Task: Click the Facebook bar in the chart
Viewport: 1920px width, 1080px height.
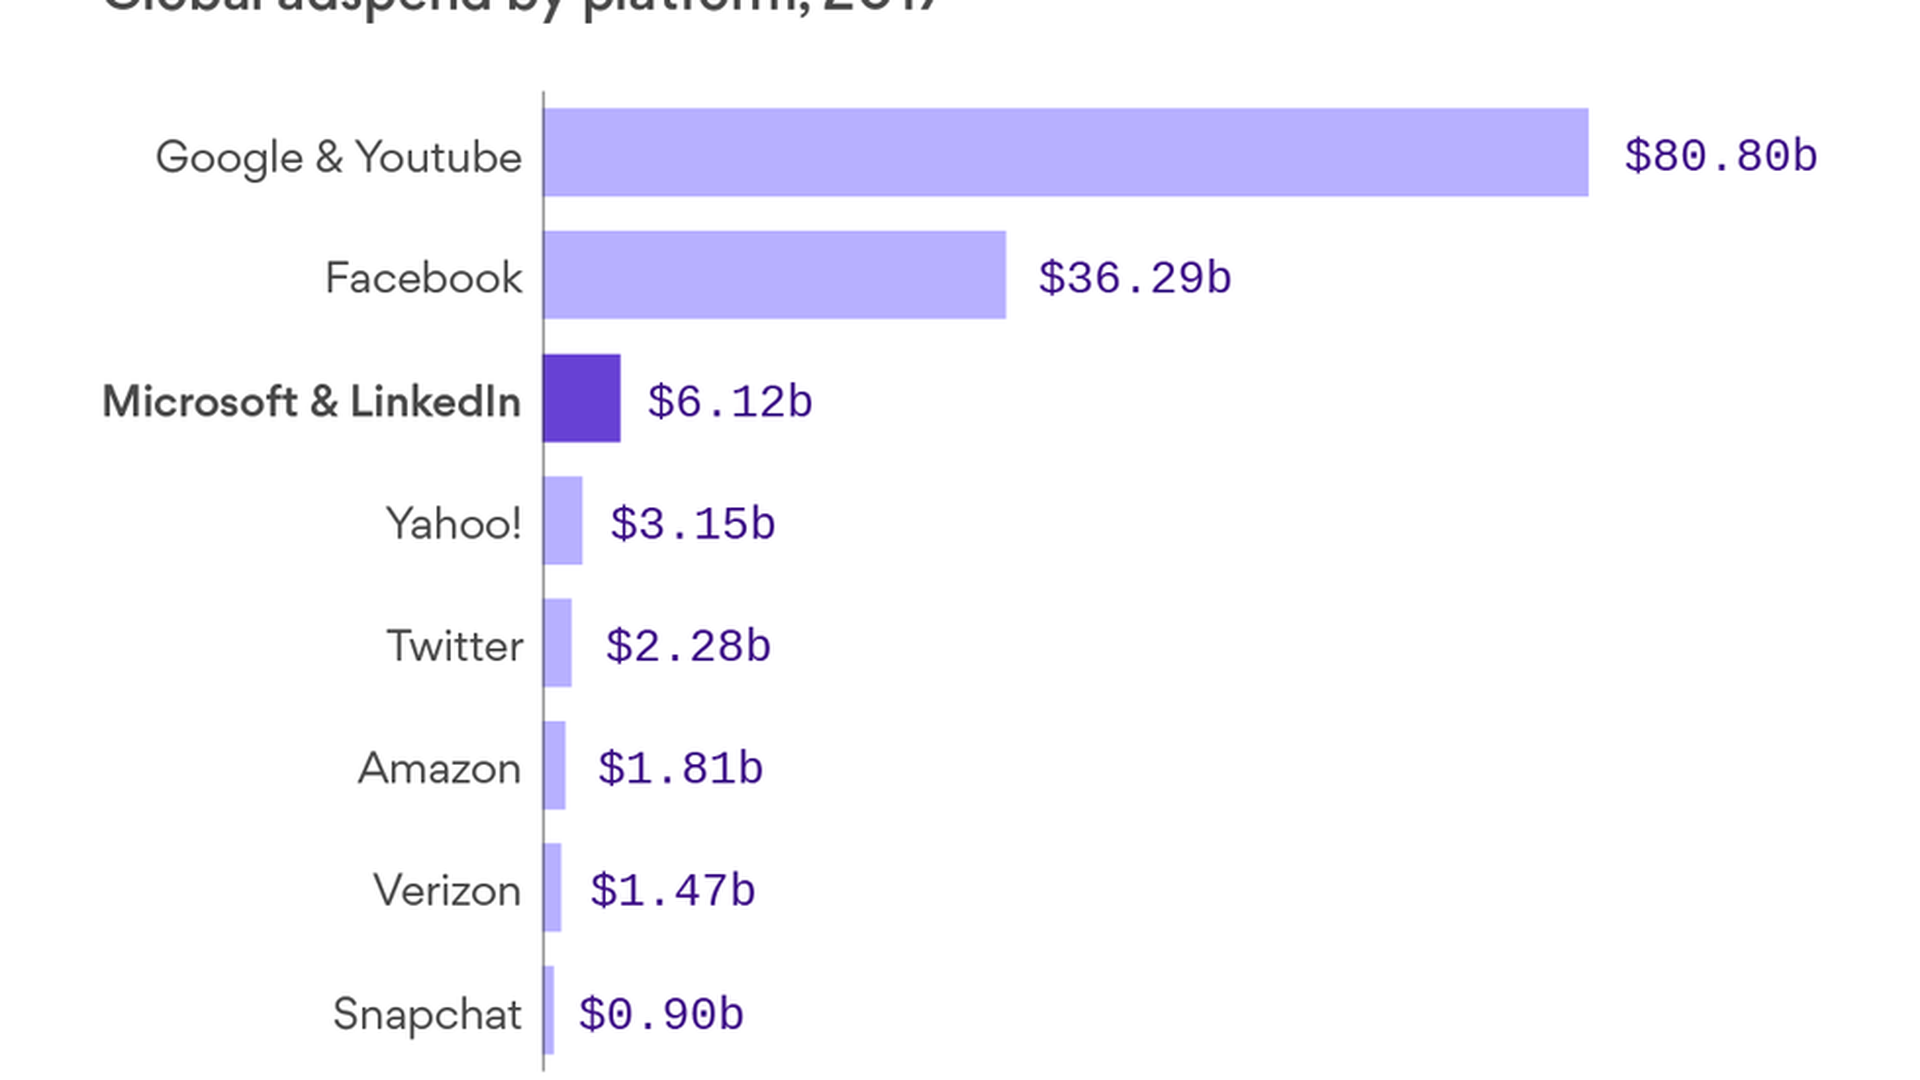Action: click(775, 275)
